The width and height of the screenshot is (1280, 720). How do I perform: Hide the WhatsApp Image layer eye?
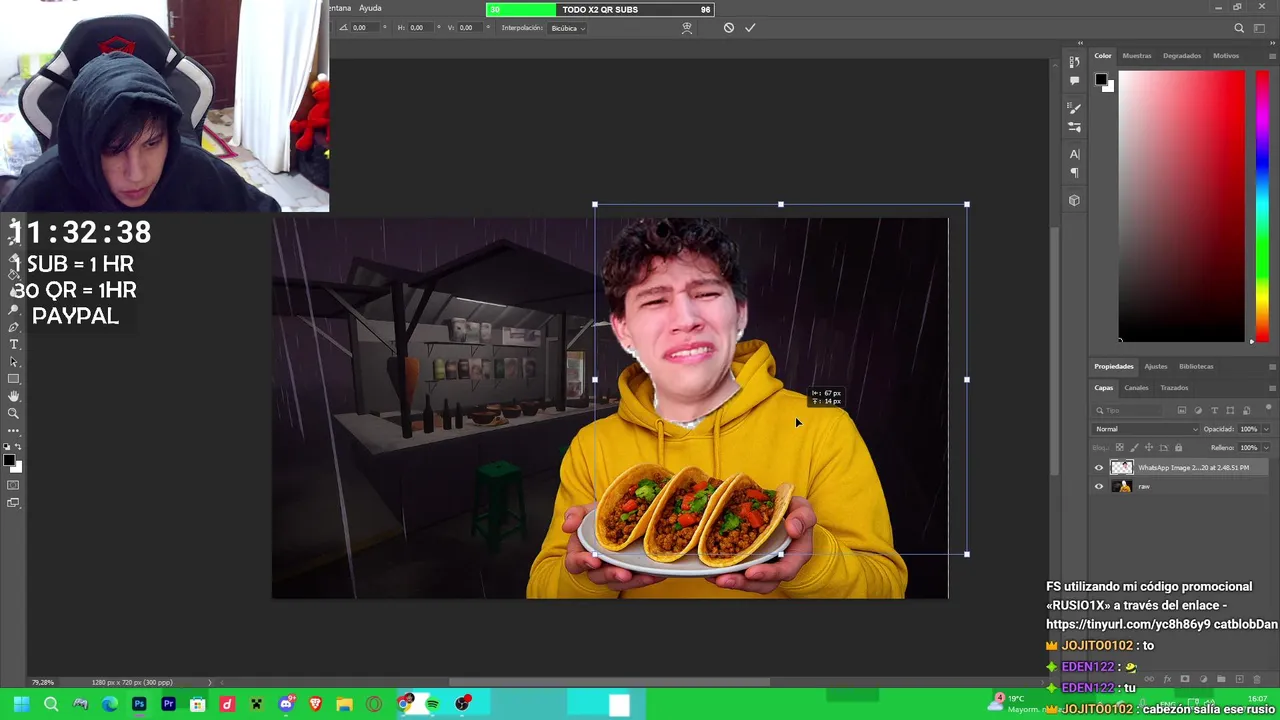pos(1099,468)
